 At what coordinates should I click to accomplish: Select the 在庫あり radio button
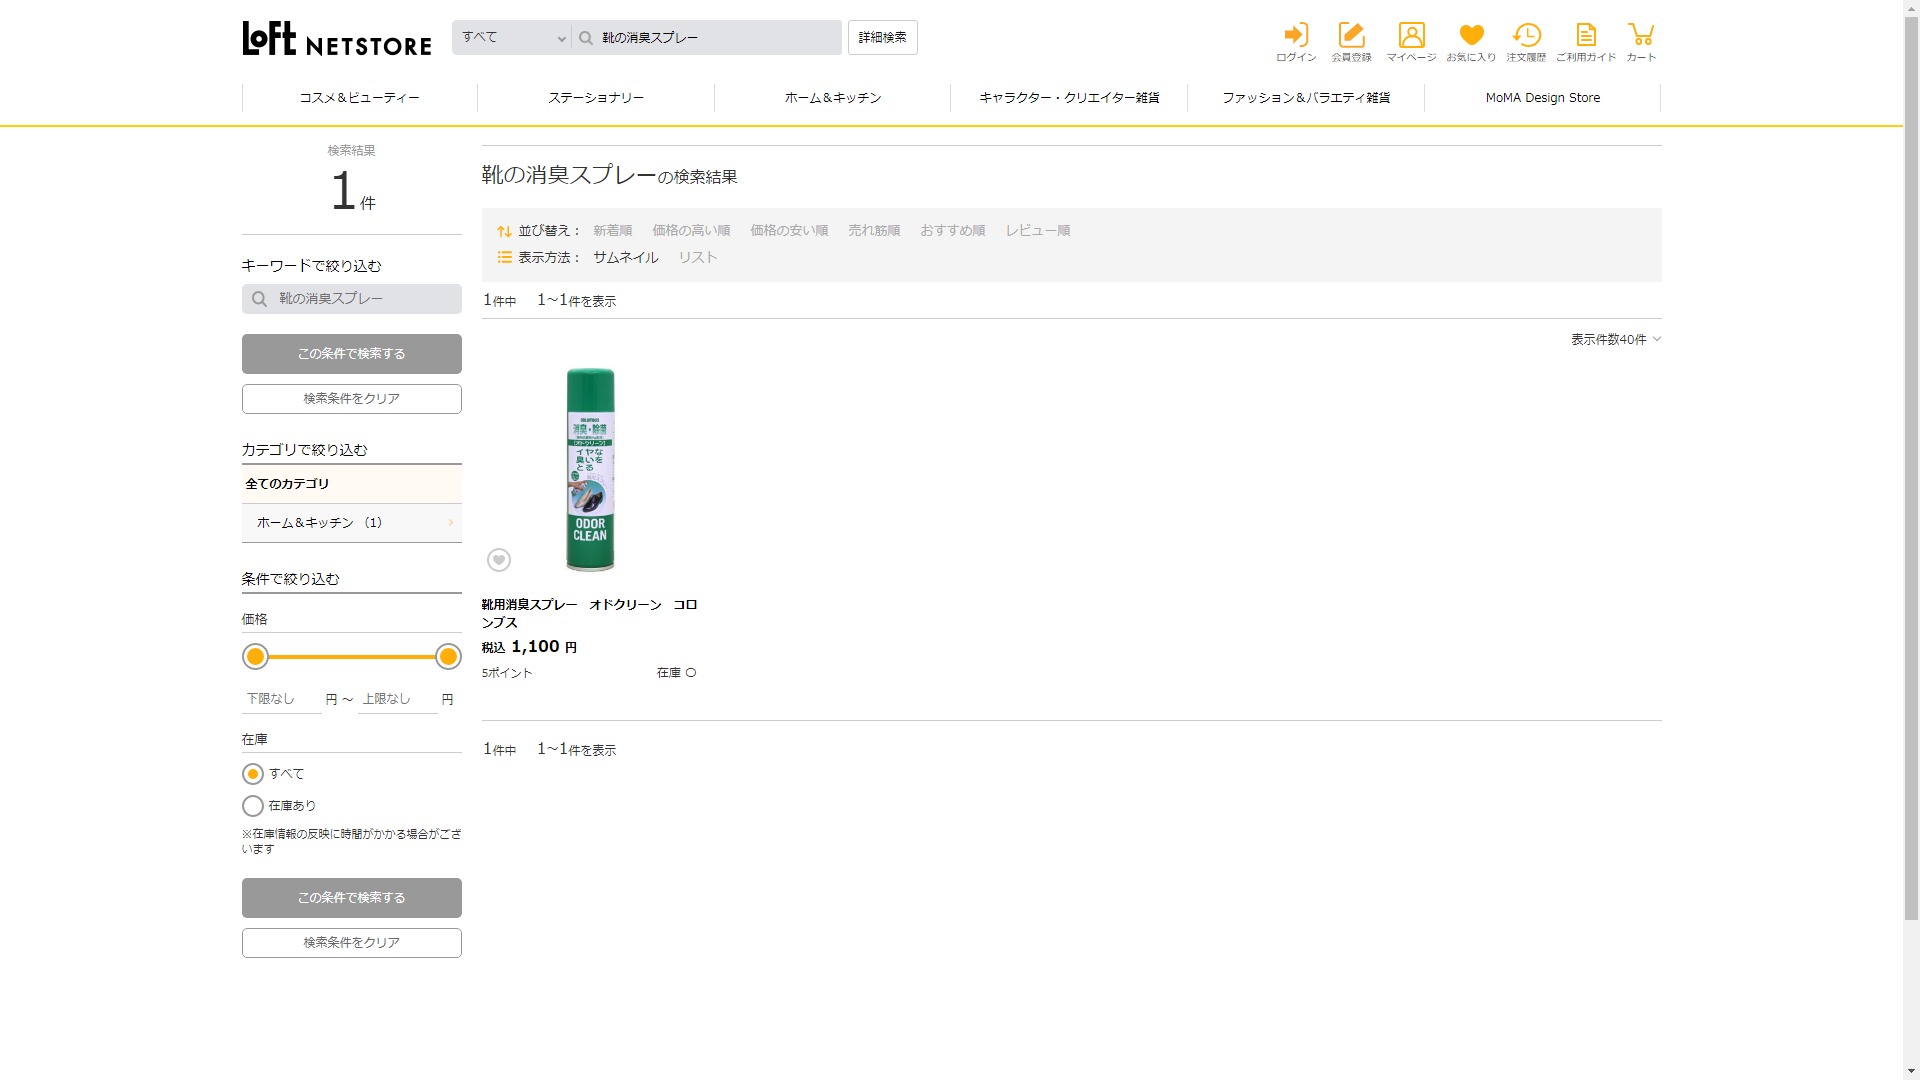pyautogui.click(x=253, y=806)
